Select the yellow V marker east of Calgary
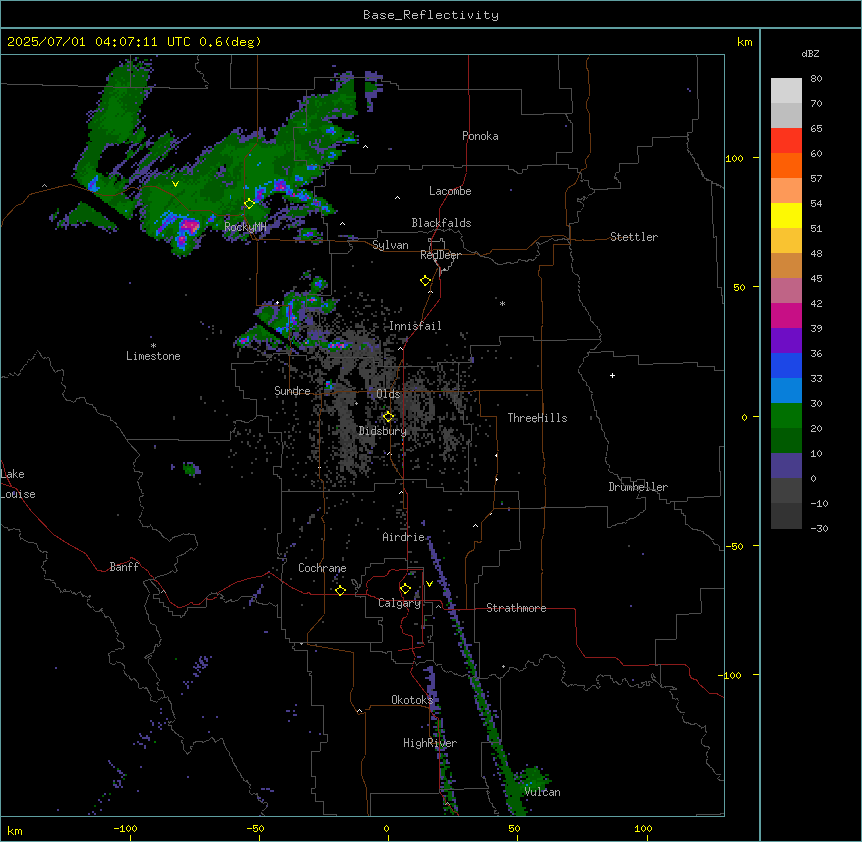This screenshot has height=842, width=862. 429,584
